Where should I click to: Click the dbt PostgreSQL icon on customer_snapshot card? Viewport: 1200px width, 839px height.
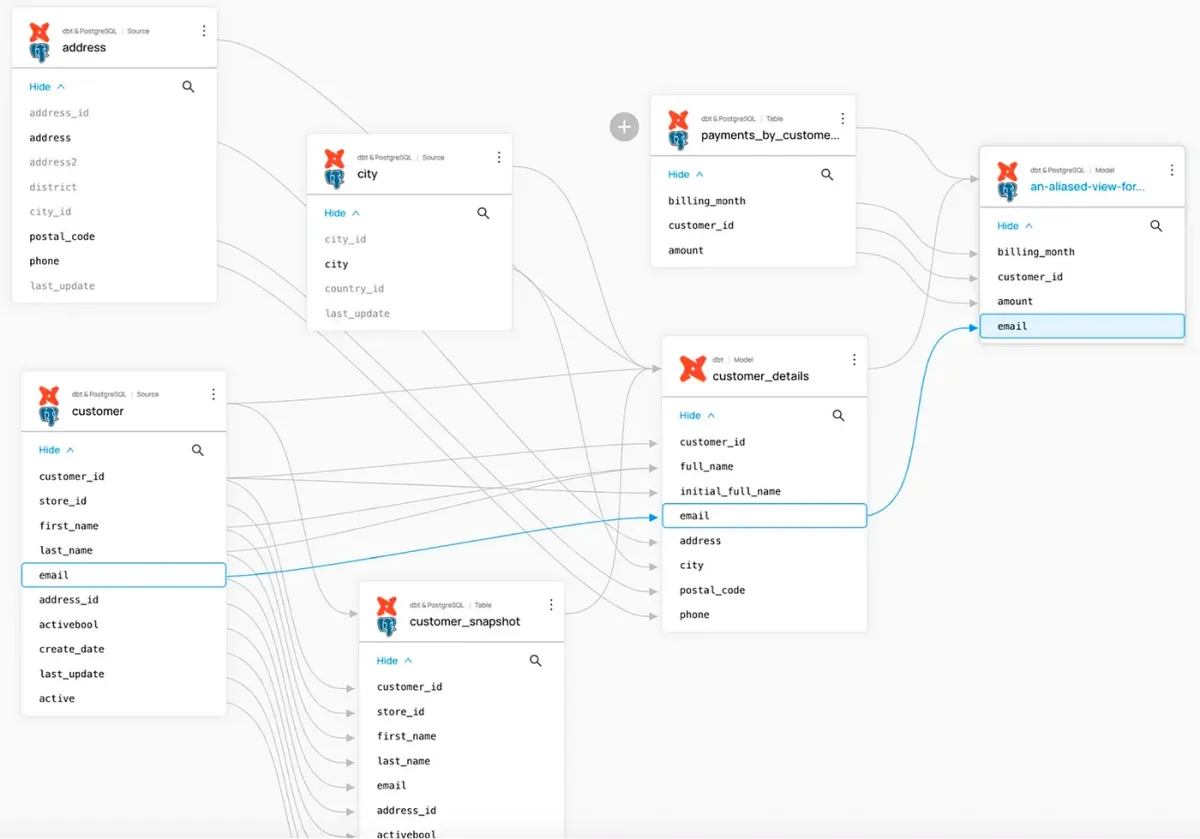point(386,616)
